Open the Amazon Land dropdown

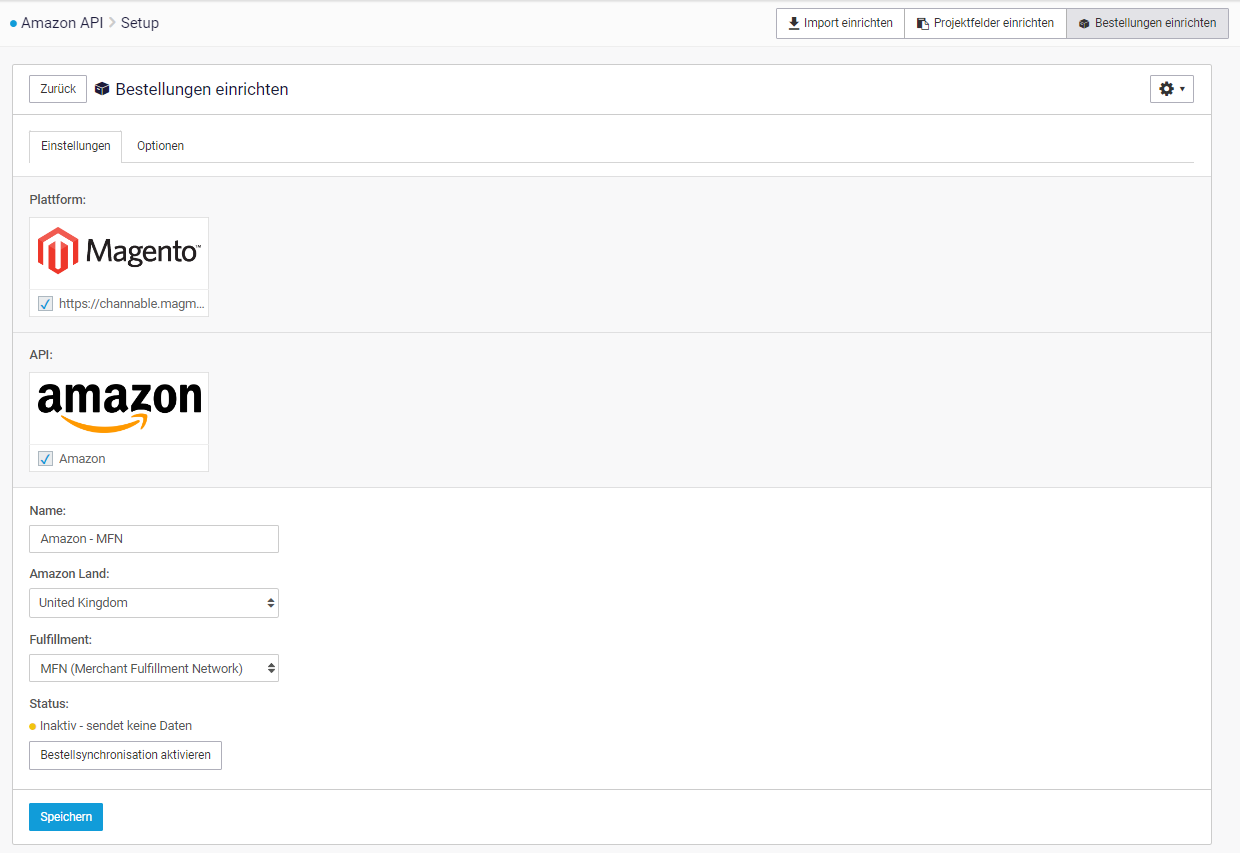pos(154,603)
